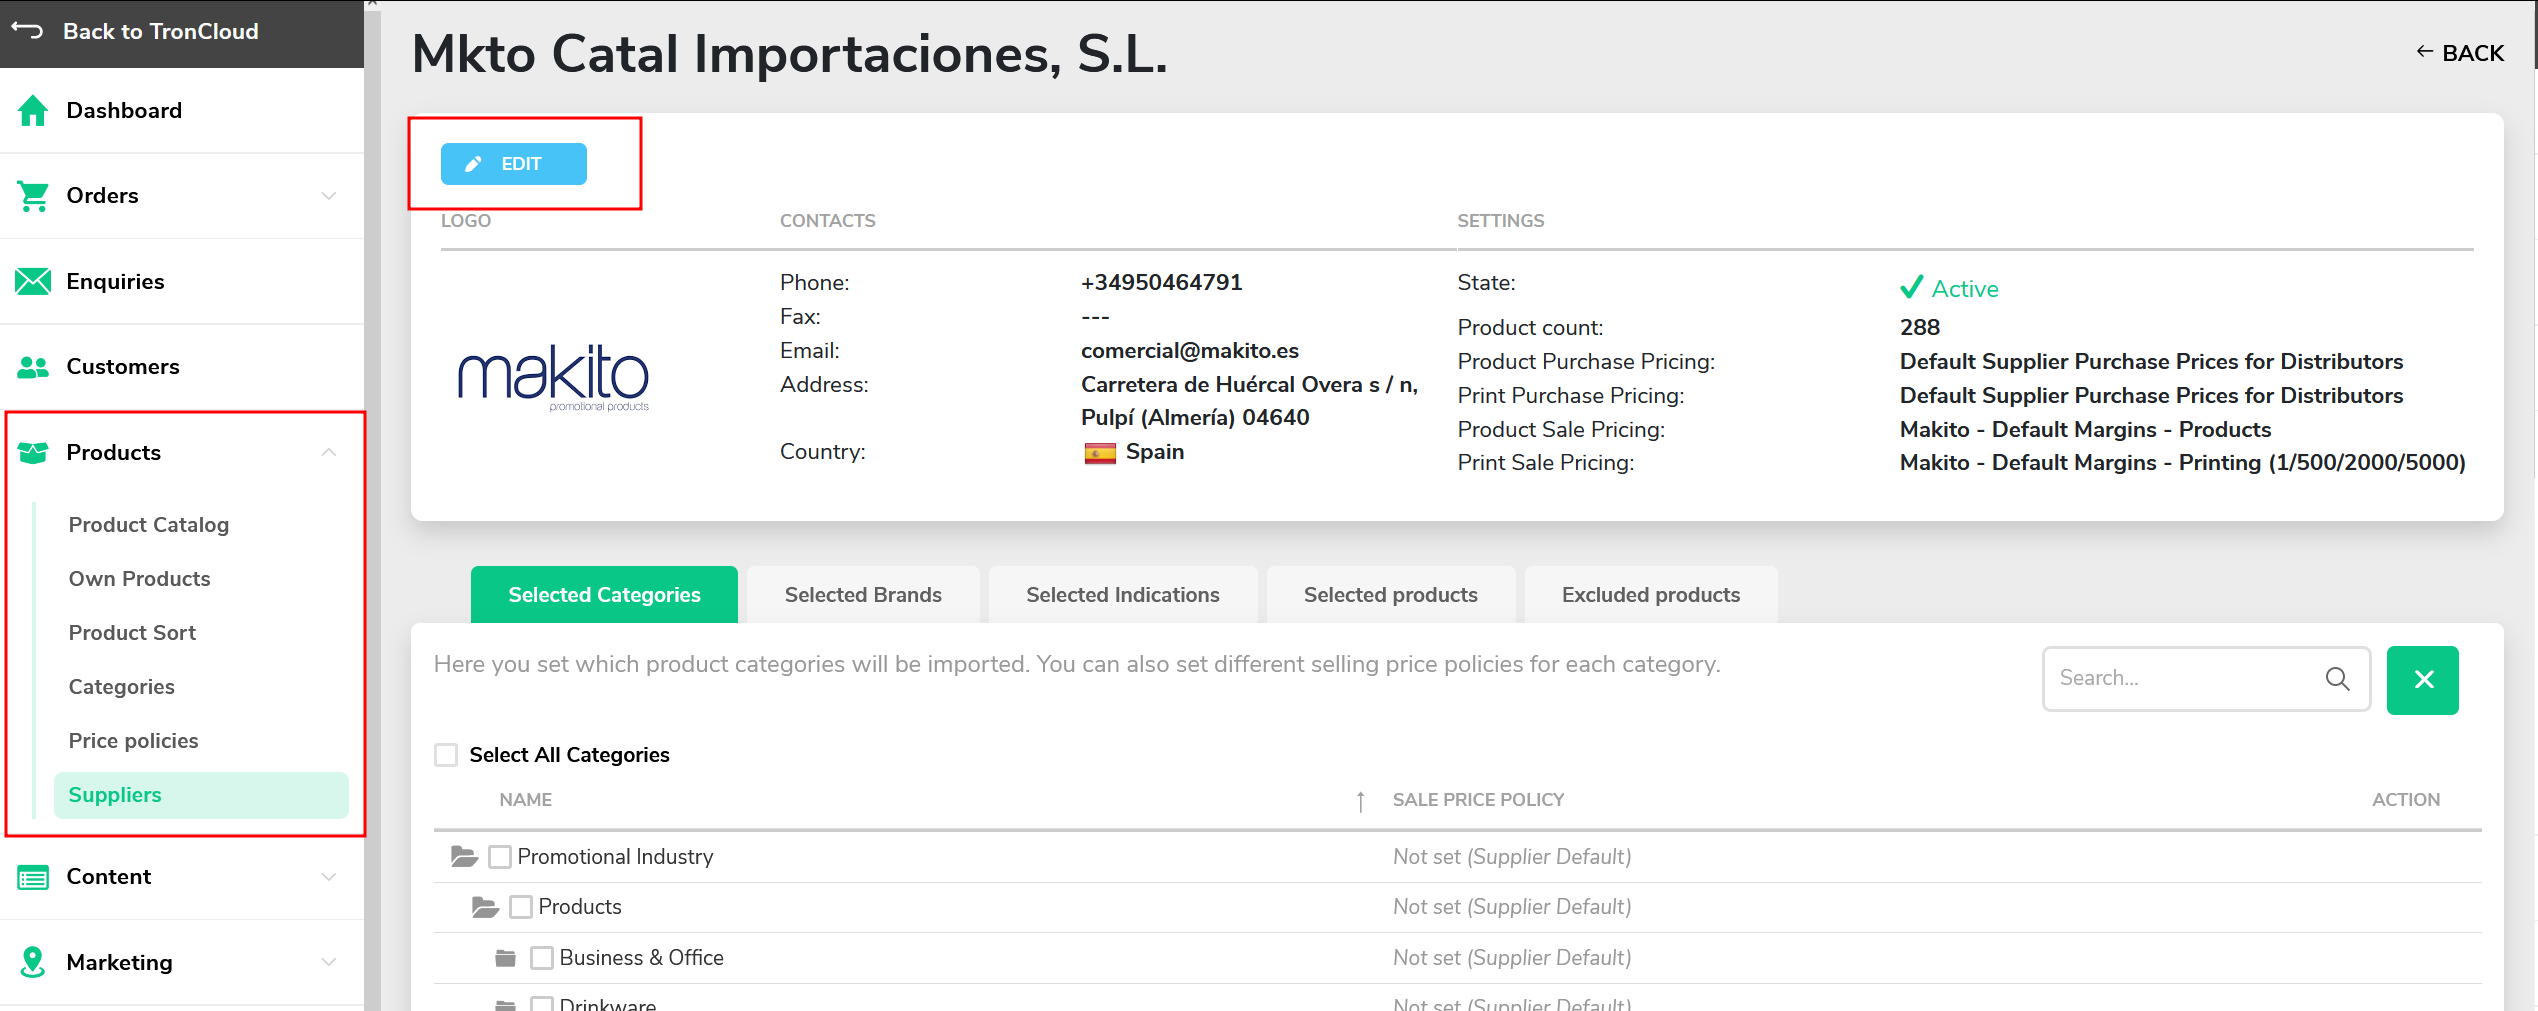Viewport: 2538px width, 1011px height.
Task: Open Own Products submenu item
Action: [x=140, y=579]
